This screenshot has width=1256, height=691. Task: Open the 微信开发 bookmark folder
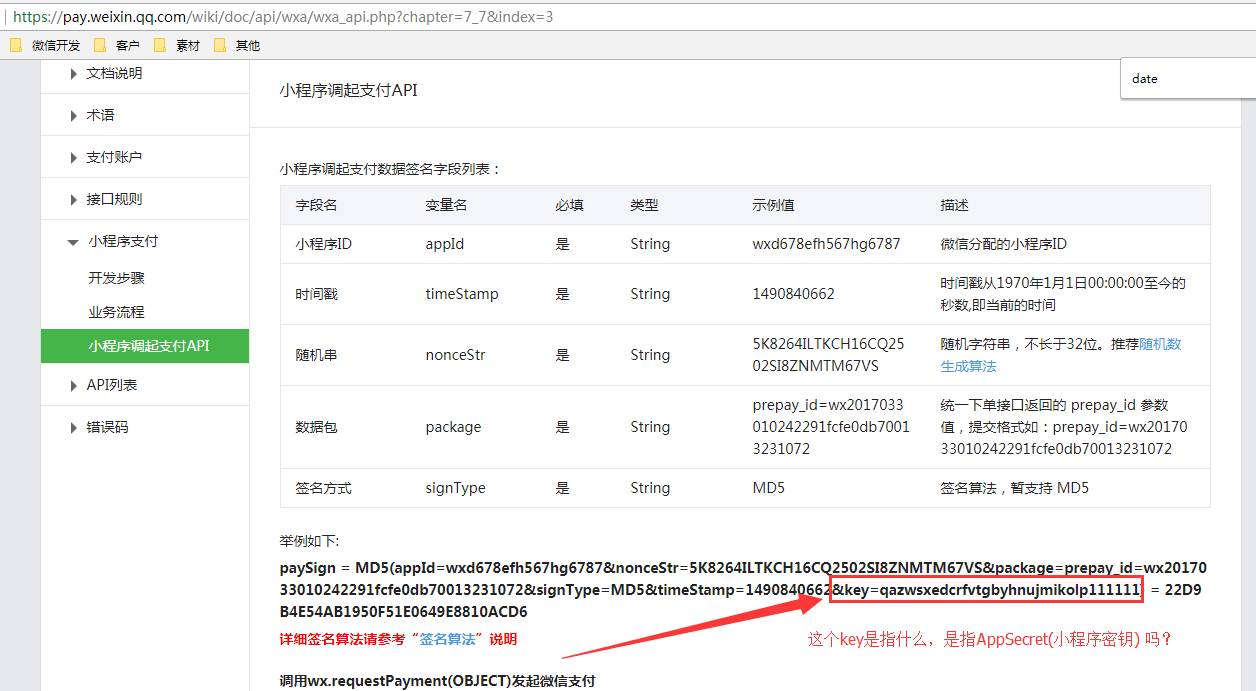pyautogui.click(x=45, y=45)
